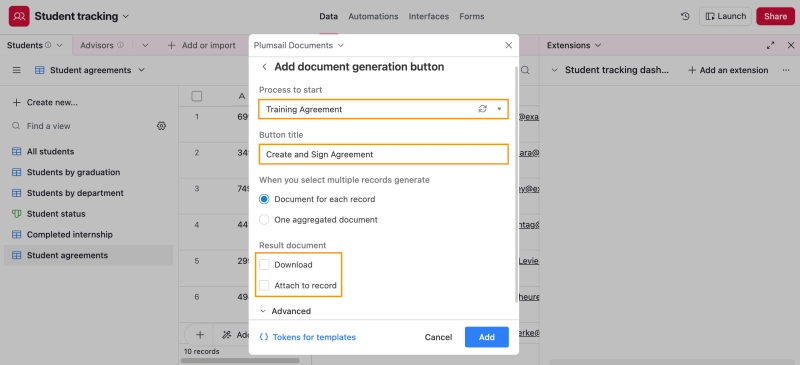Click the Find a view search field
Image resolution: width=800 pixels, height=365 pixels.
(x=82, y=126)
